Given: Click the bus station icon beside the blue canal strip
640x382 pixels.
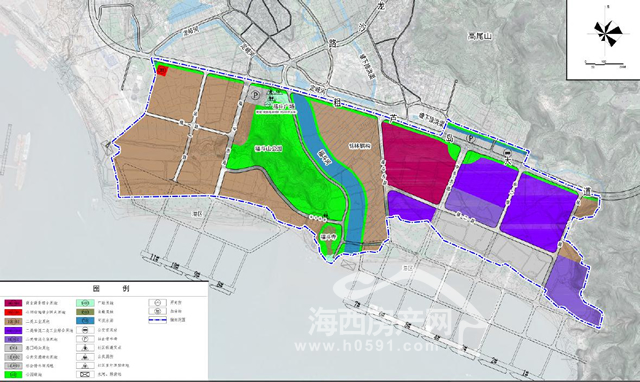Looking at the screenshot, I should pos(507,153).
